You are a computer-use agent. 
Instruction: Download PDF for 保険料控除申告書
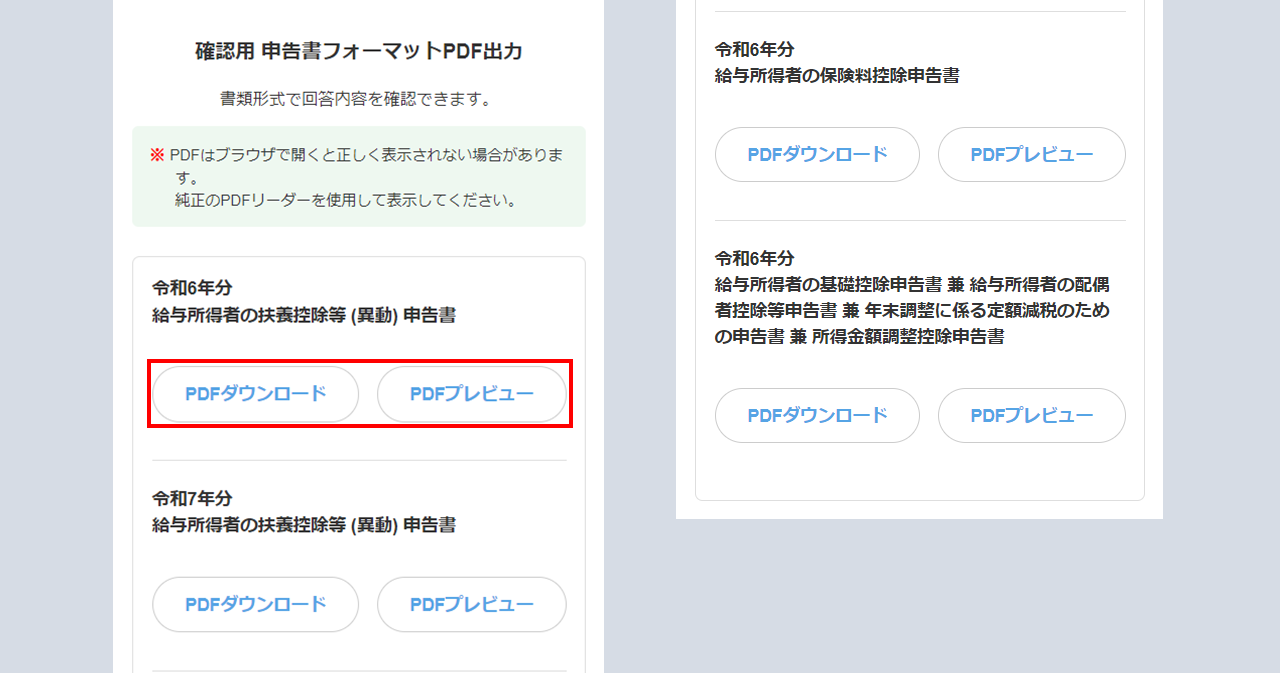(x=817, y=154)
